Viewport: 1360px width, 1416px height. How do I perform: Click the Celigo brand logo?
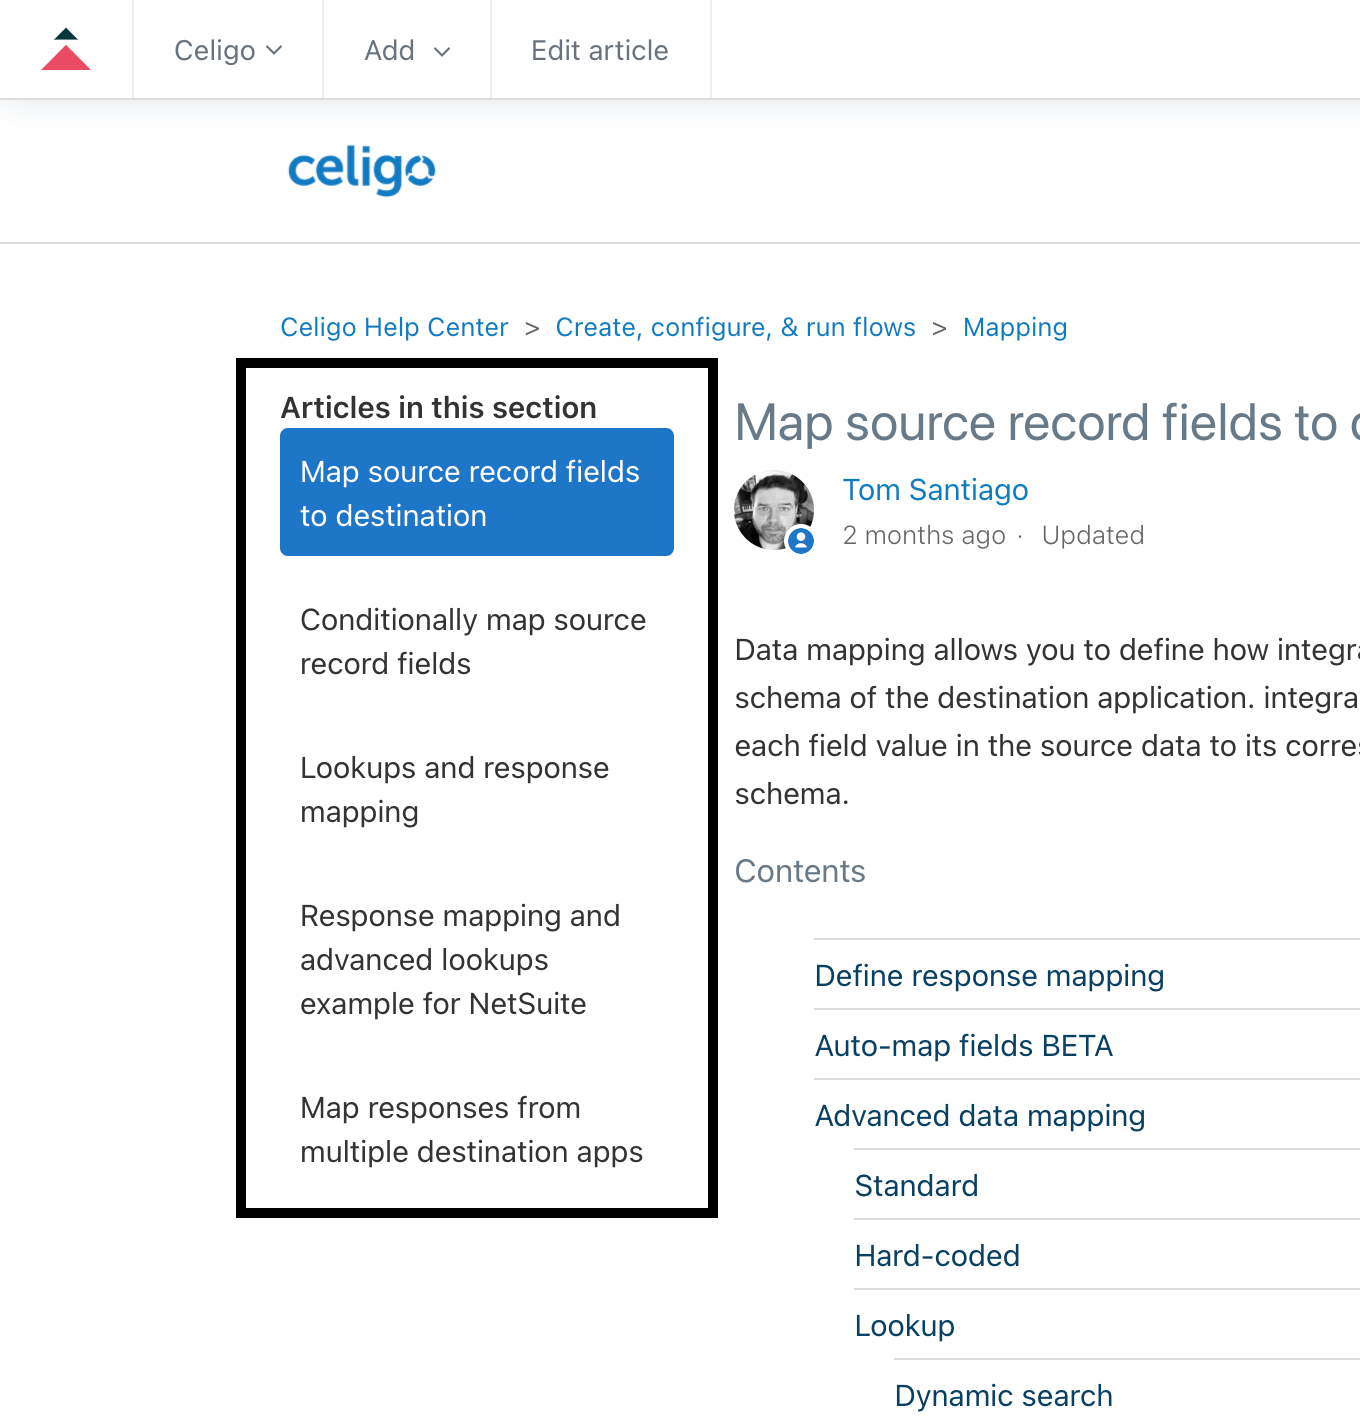[361, 170]
